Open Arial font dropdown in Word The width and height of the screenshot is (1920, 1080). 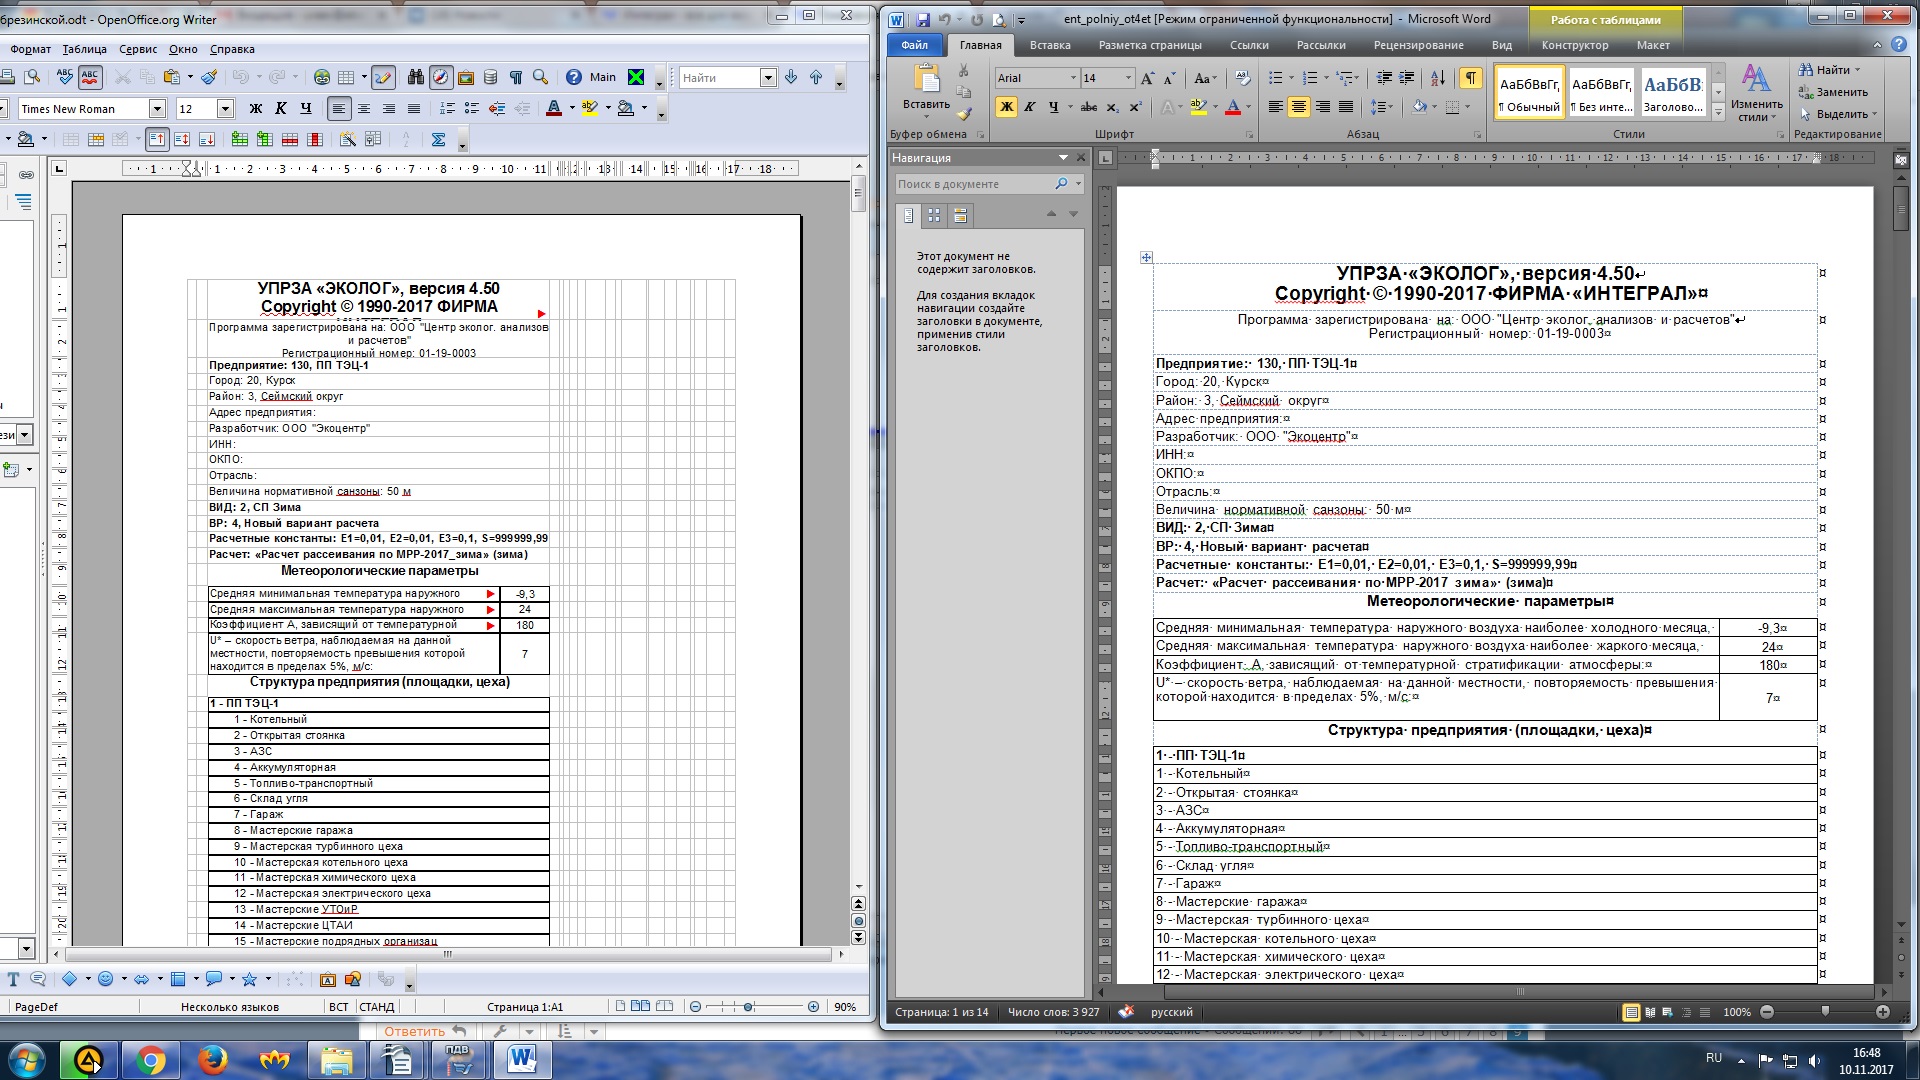coord(1073,78)
